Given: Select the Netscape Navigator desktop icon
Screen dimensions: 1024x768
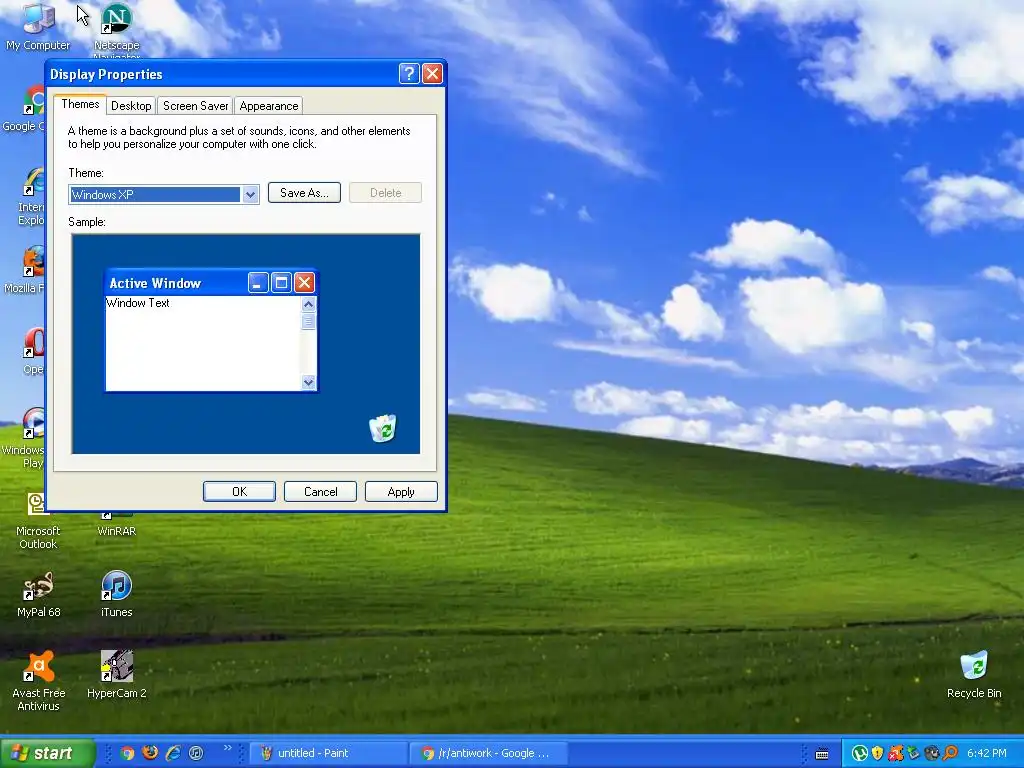Looking at the screenshot, I should pyautogui.click(x=116, y=30).
